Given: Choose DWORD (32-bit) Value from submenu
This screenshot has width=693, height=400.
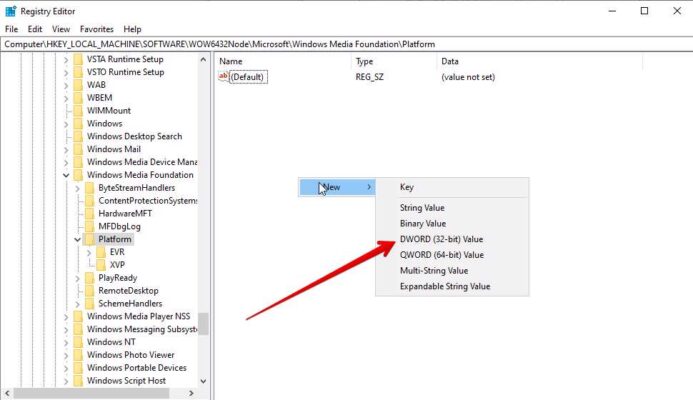Looking at the screenshot, I should [x=441, y=239].
